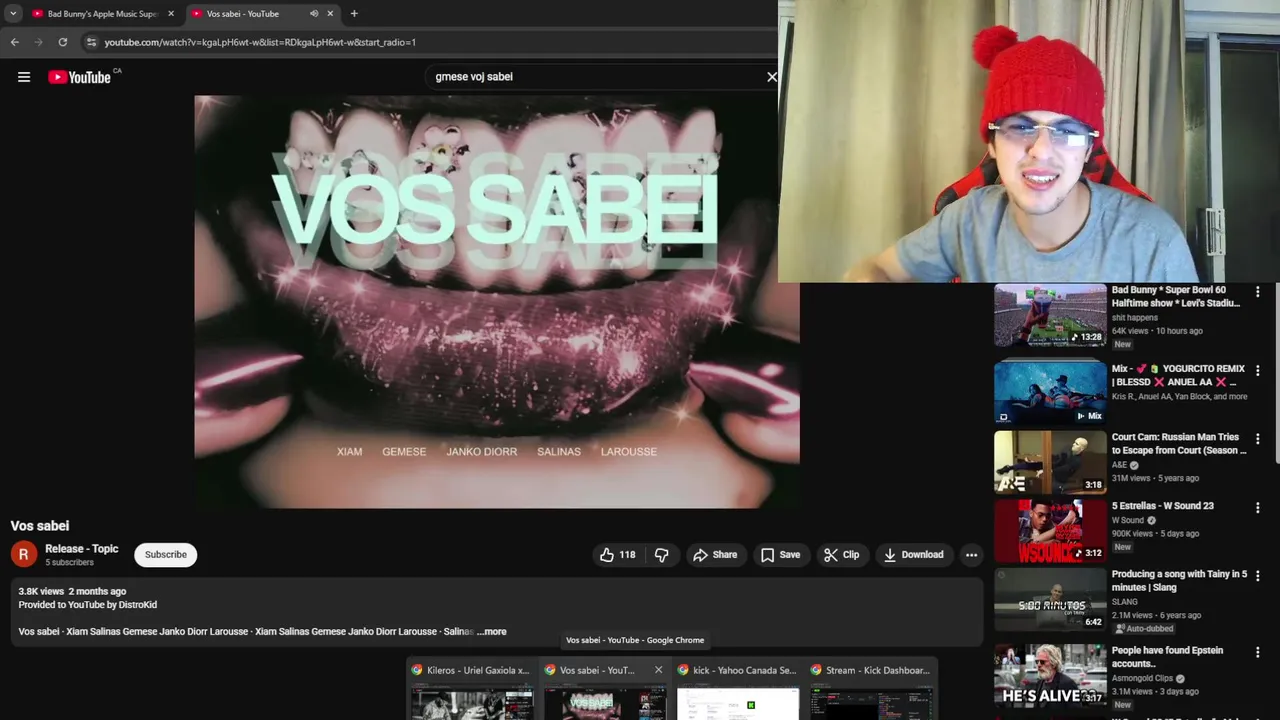Open options for Epstein accounts video
This screenshot has height=720, width=1280.
1258,653
